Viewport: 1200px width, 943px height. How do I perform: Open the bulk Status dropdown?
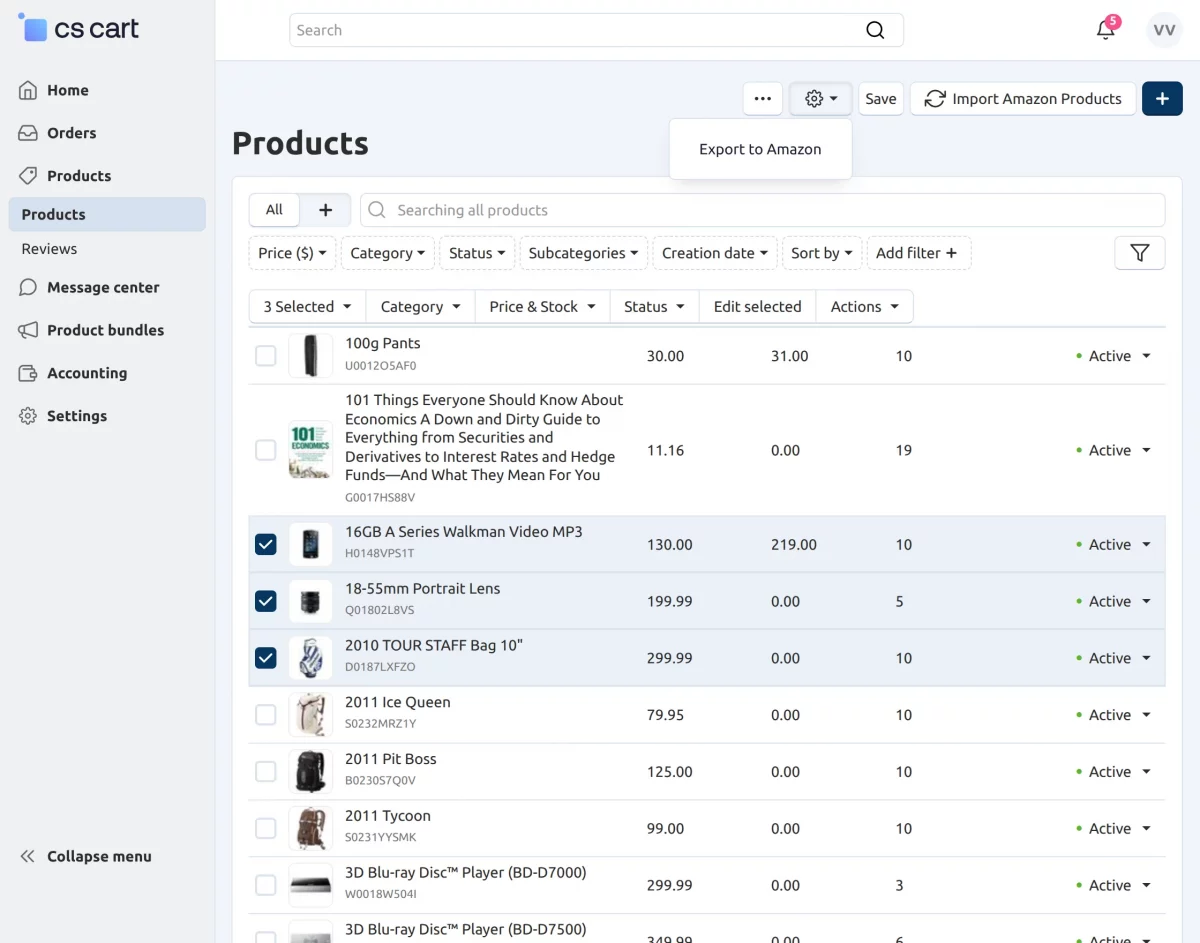click(655, 307)
